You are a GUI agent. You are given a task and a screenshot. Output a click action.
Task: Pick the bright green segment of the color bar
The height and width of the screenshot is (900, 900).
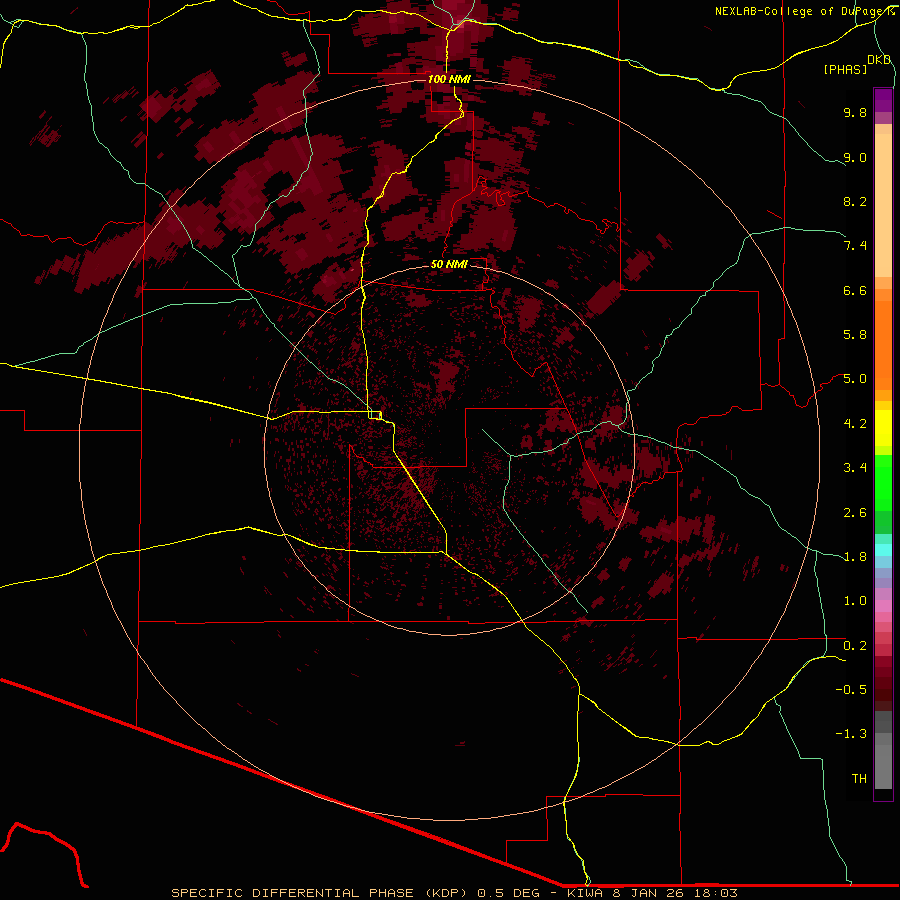(x=883, y=481)
